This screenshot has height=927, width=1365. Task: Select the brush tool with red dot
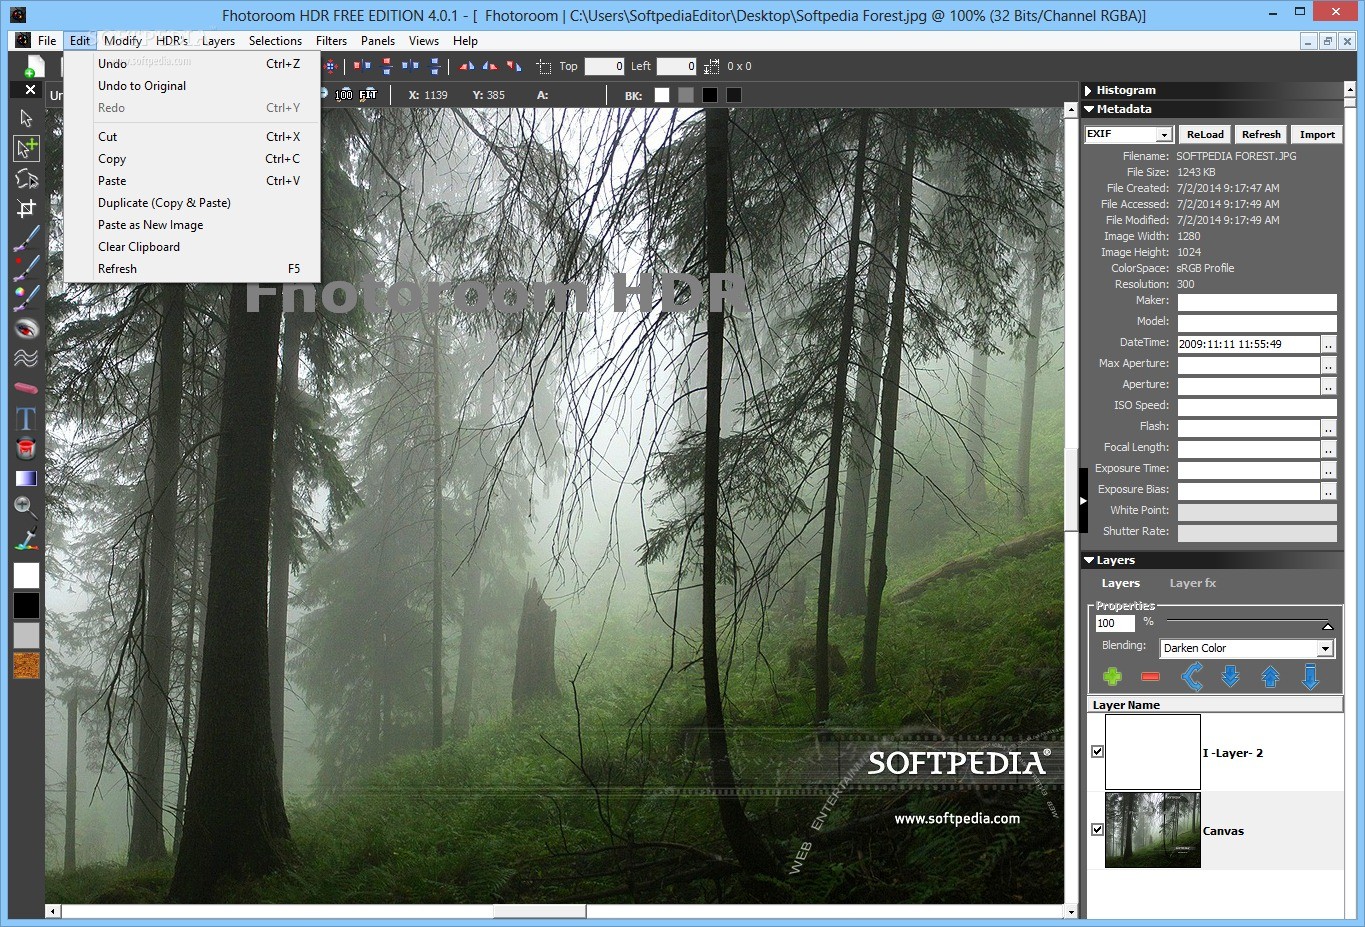tap(26, 268)
